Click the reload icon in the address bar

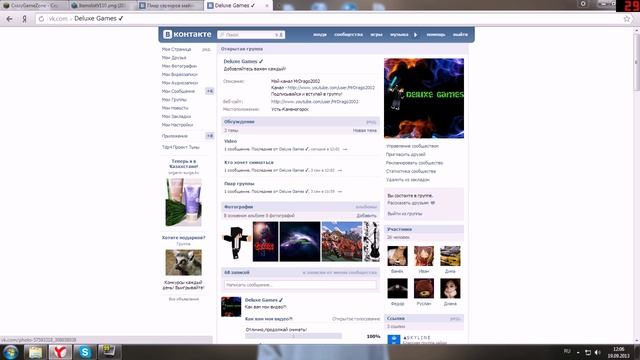pos(41,19)
